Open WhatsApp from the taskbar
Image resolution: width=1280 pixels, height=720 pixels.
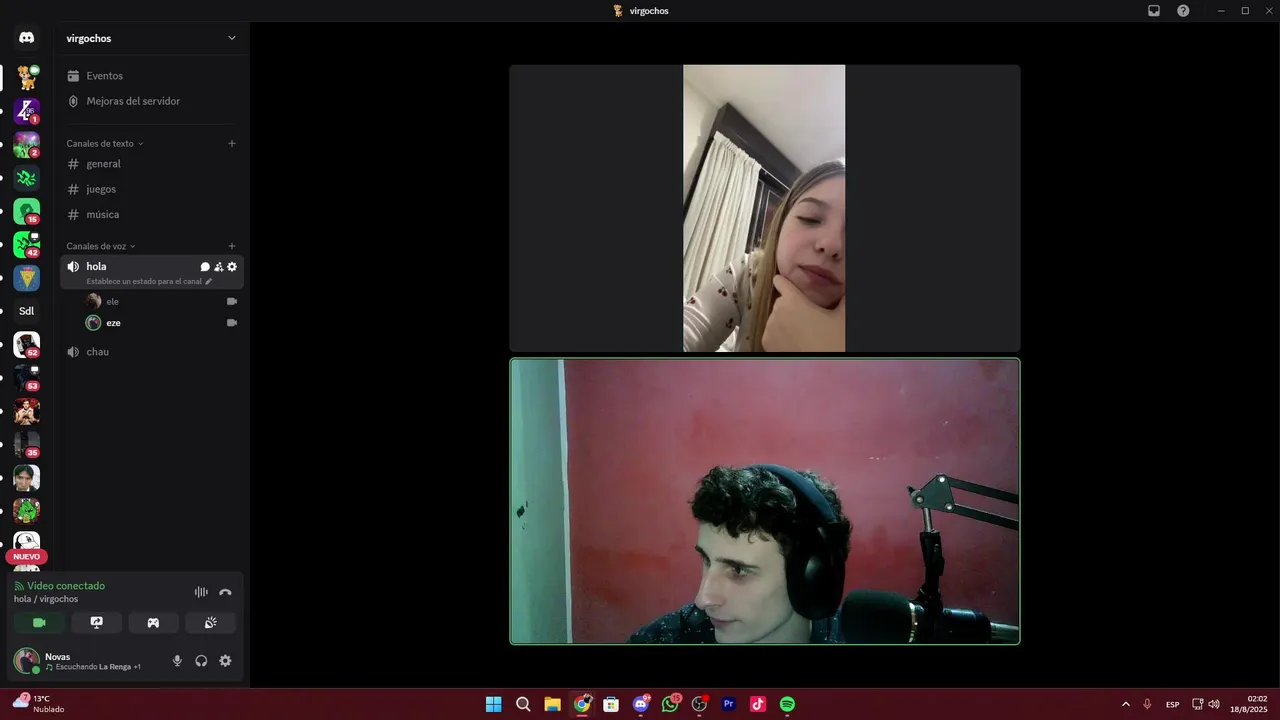(x=670, y=704)
